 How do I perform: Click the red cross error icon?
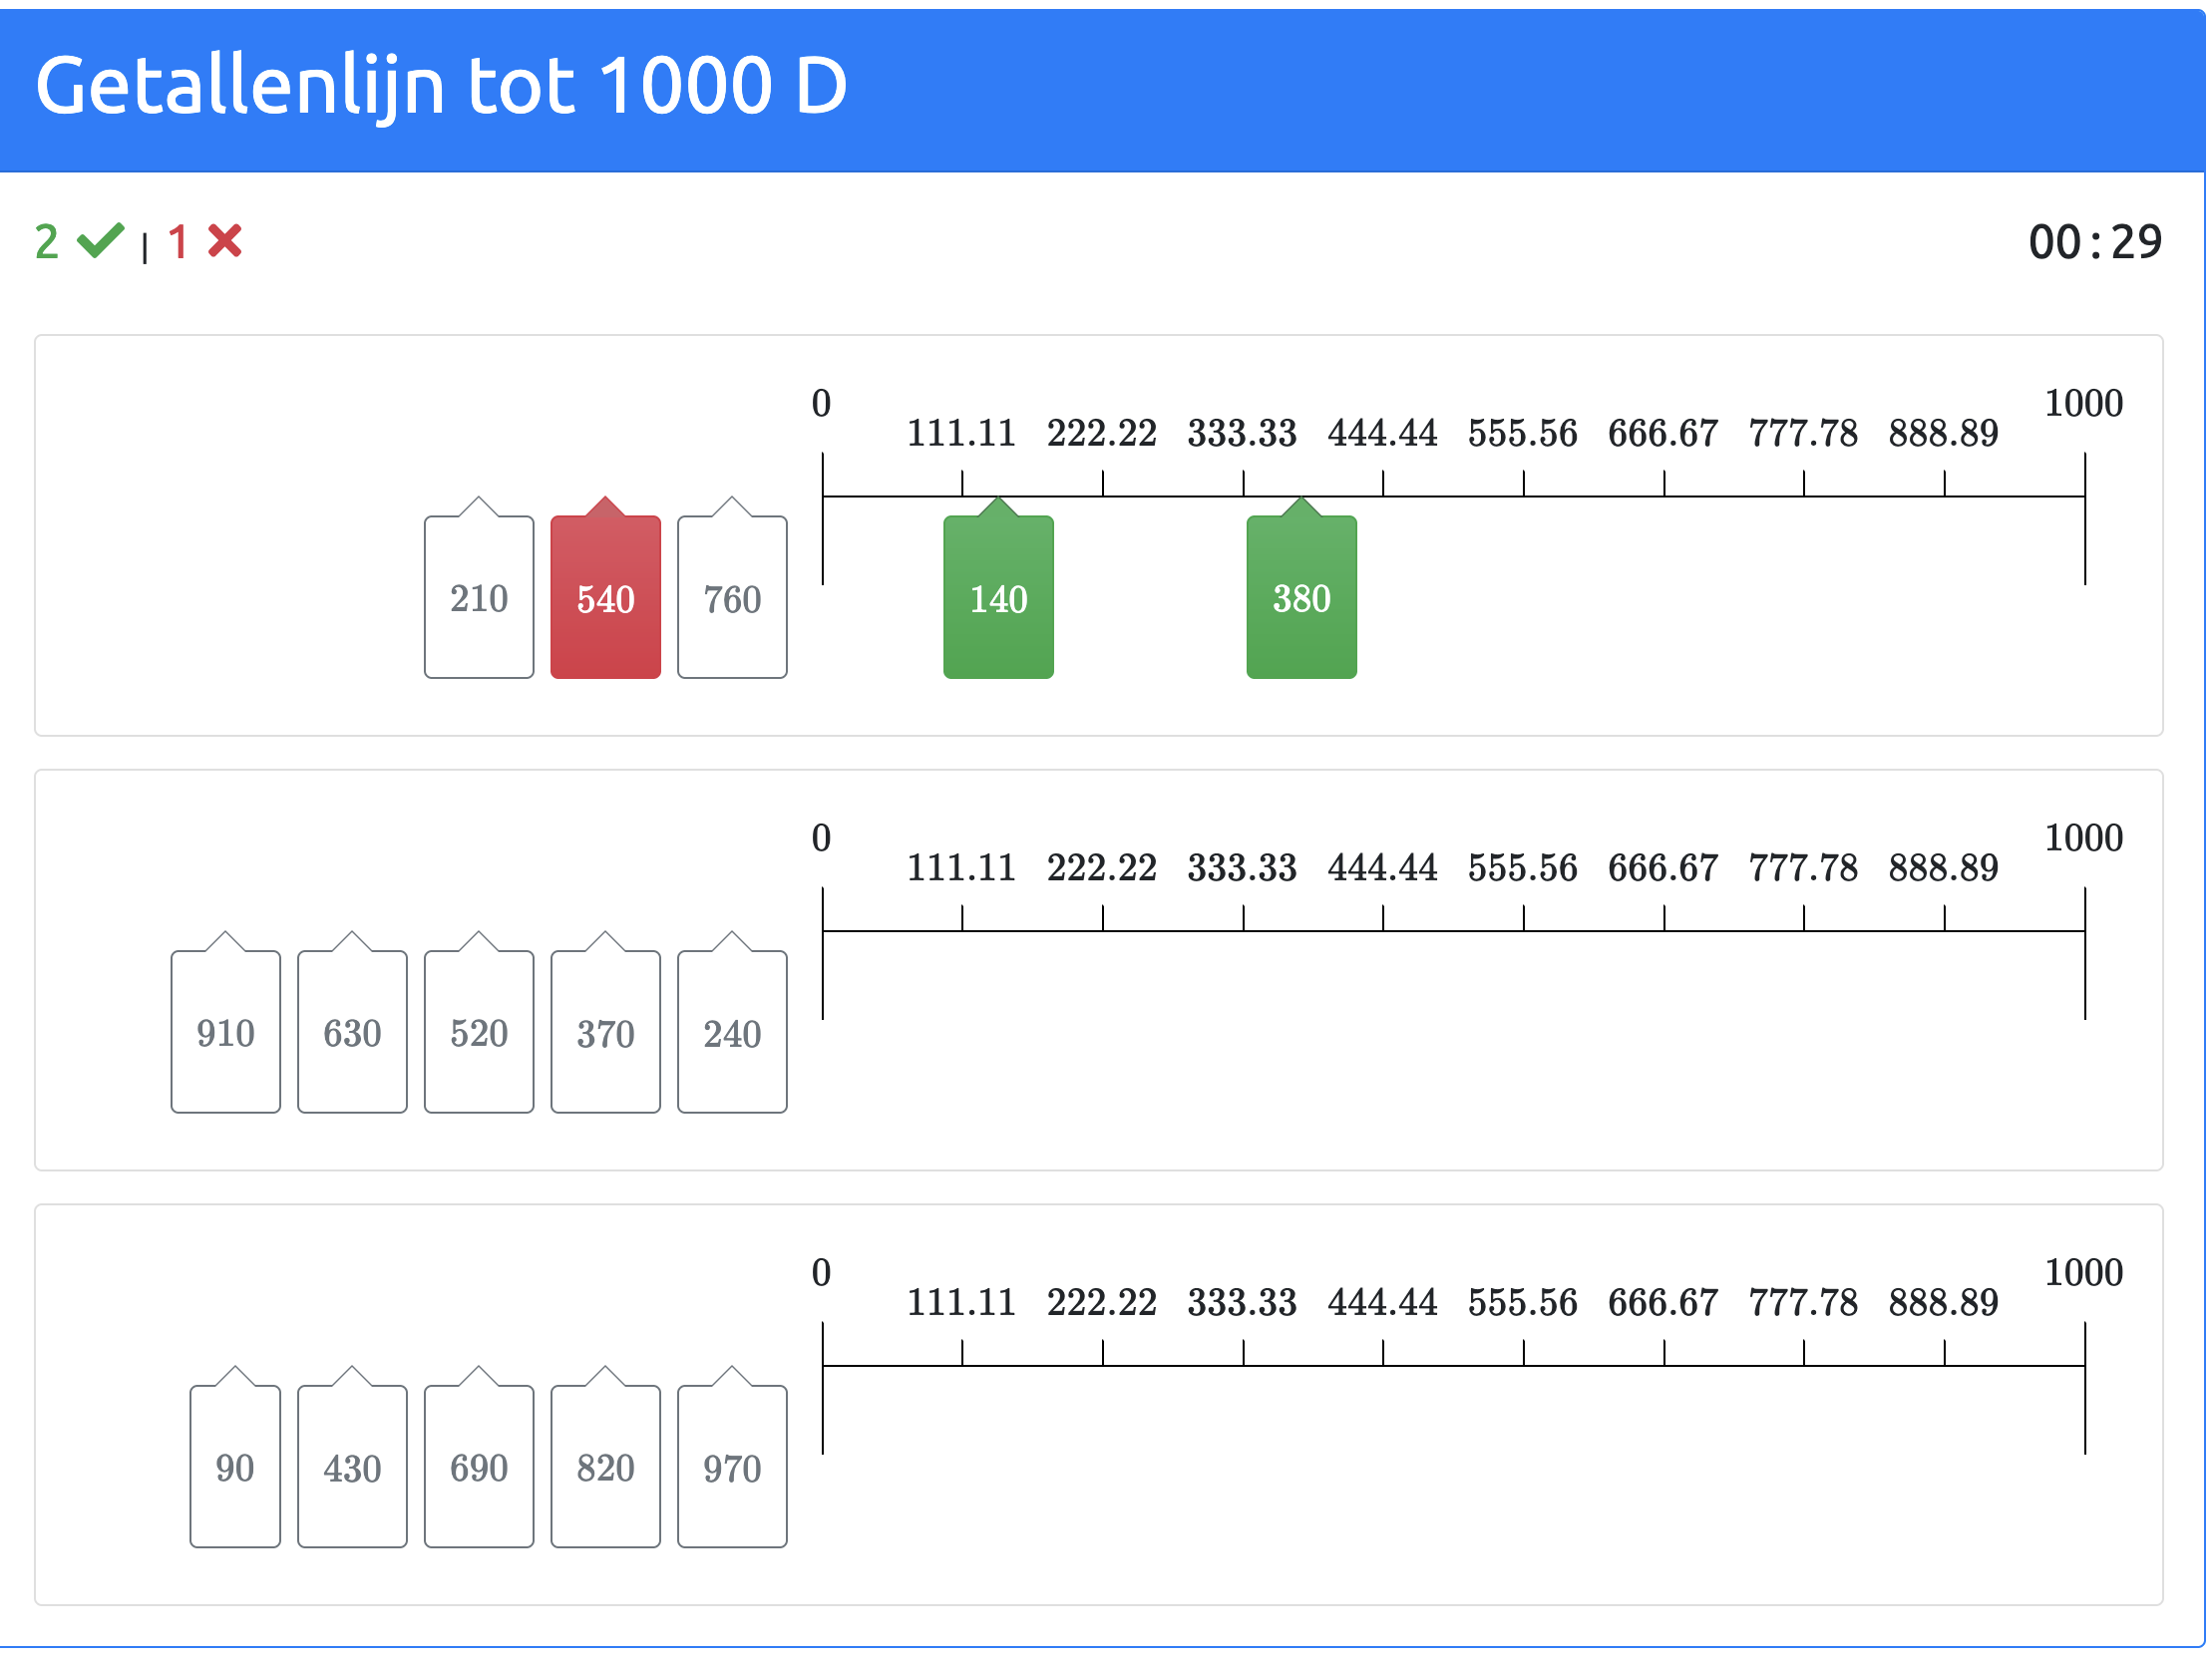[x=225, y=241]
